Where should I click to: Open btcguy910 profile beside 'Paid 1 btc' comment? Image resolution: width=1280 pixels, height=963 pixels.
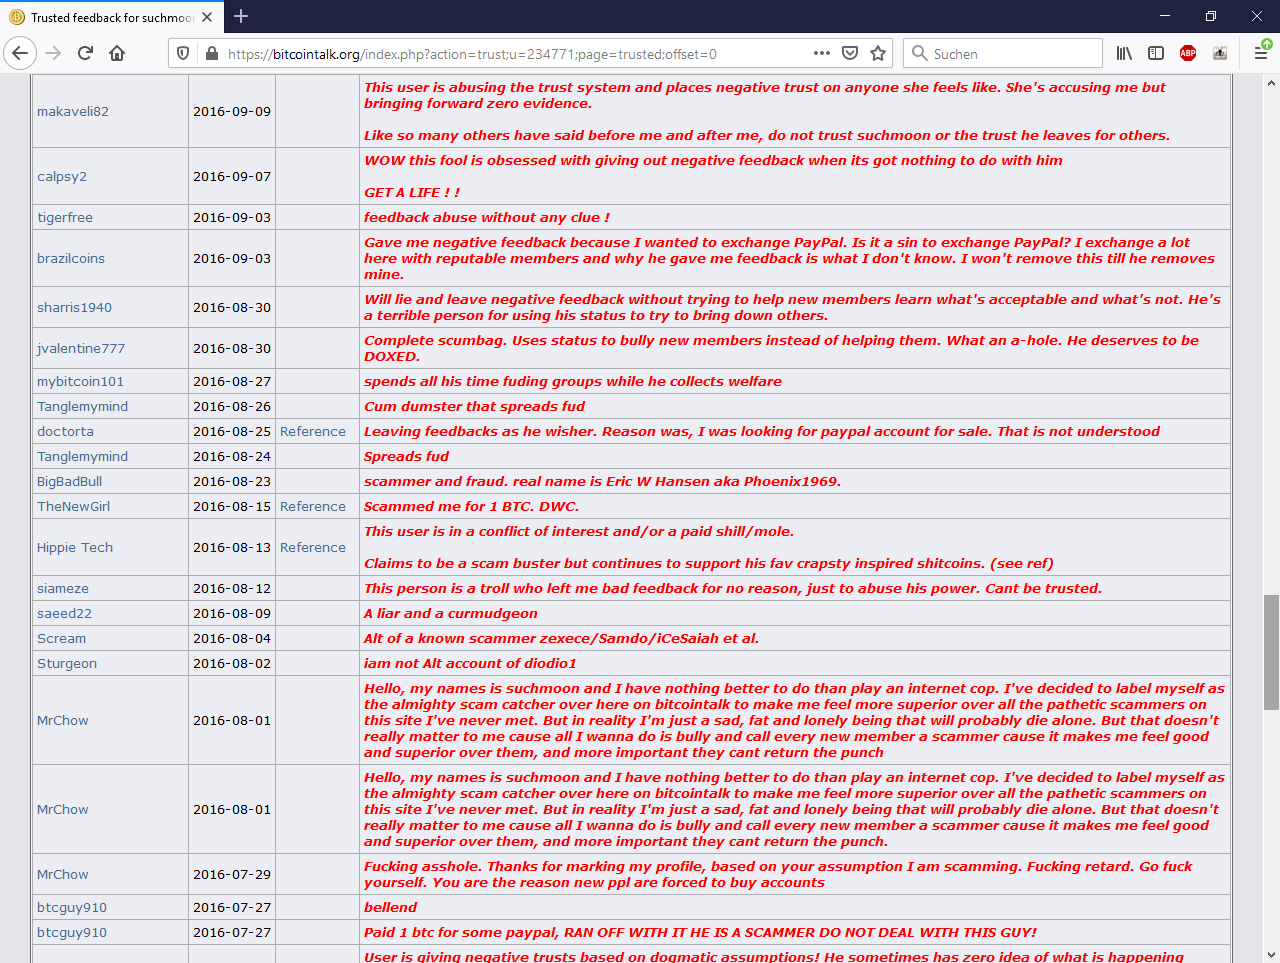click(x=72, y=932)
